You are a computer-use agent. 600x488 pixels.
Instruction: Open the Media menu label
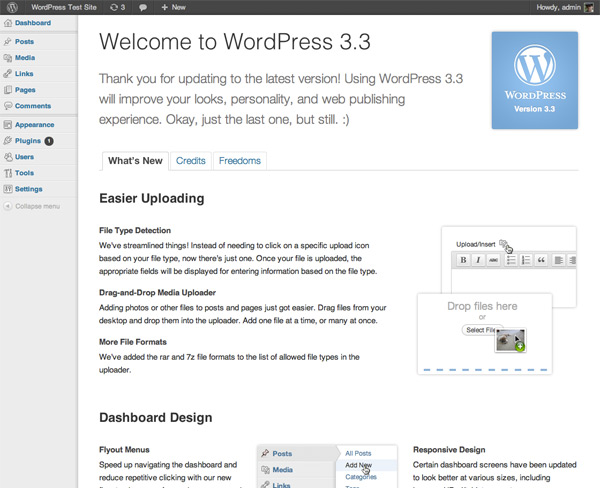[25, 58]
